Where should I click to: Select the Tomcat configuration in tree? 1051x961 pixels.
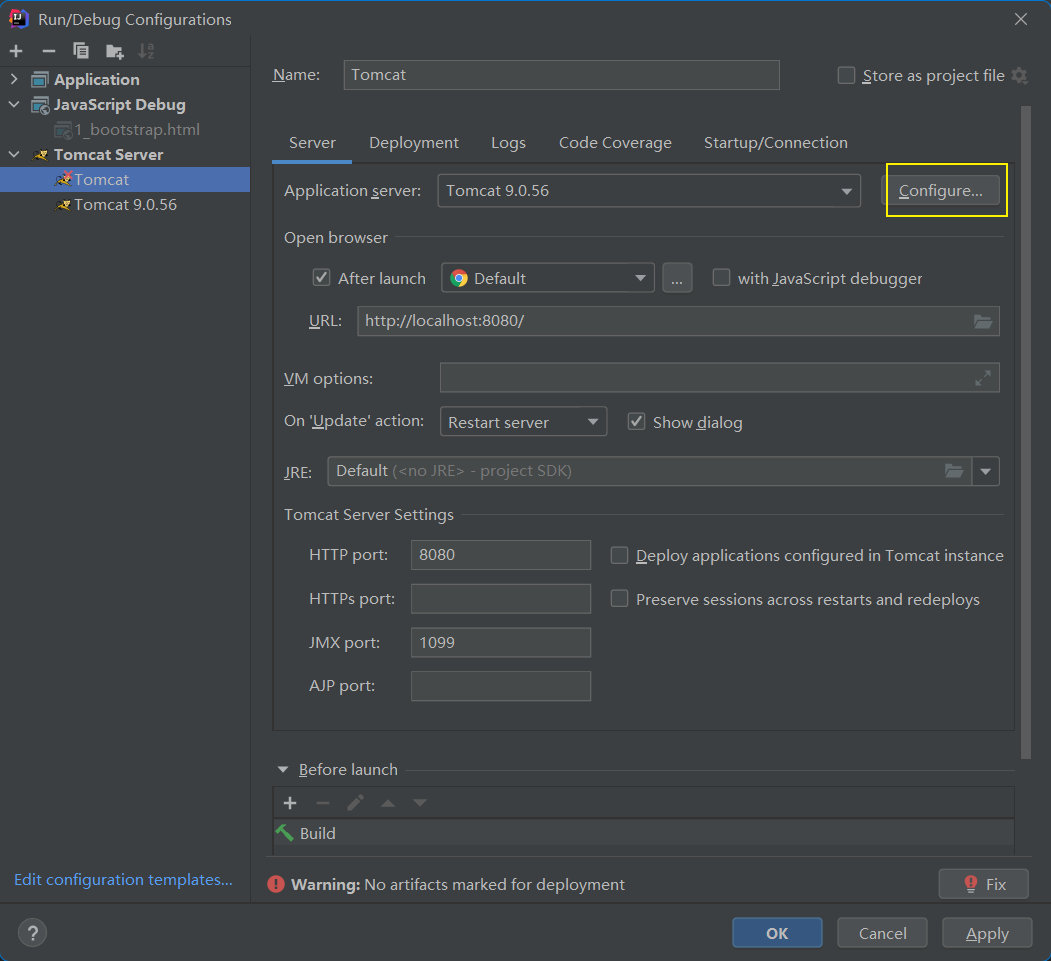(125, 180)
